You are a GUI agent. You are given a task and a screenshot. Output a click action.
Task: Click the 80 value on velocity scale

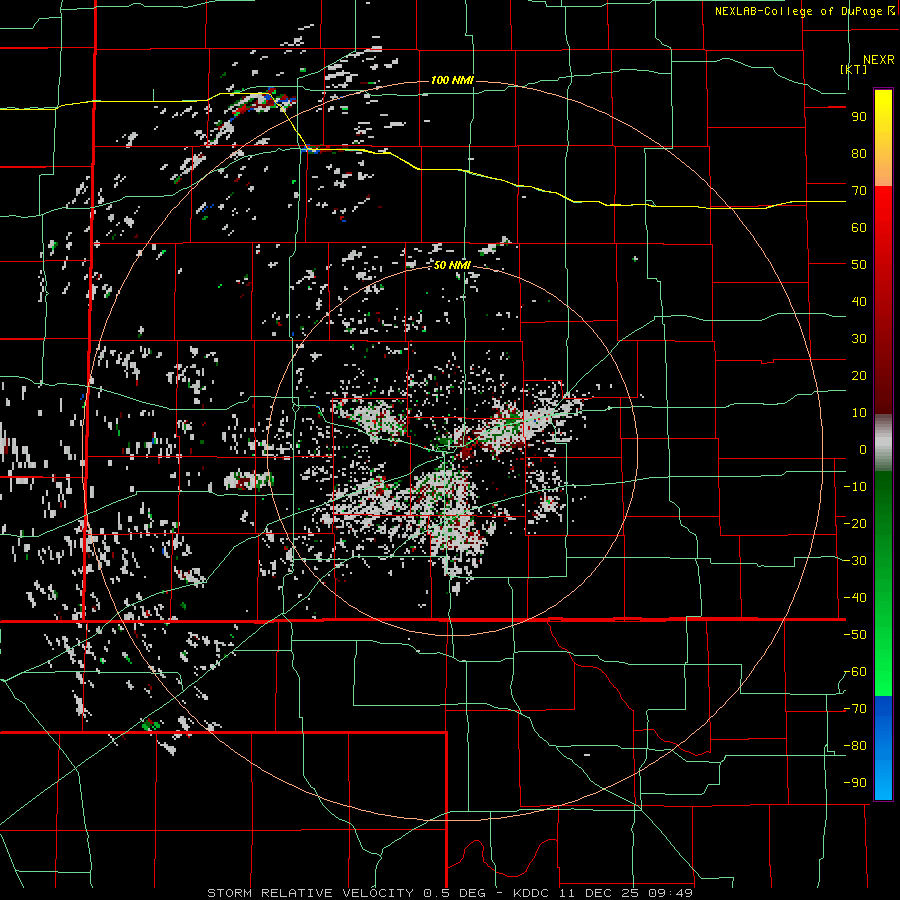click(859, 153)
